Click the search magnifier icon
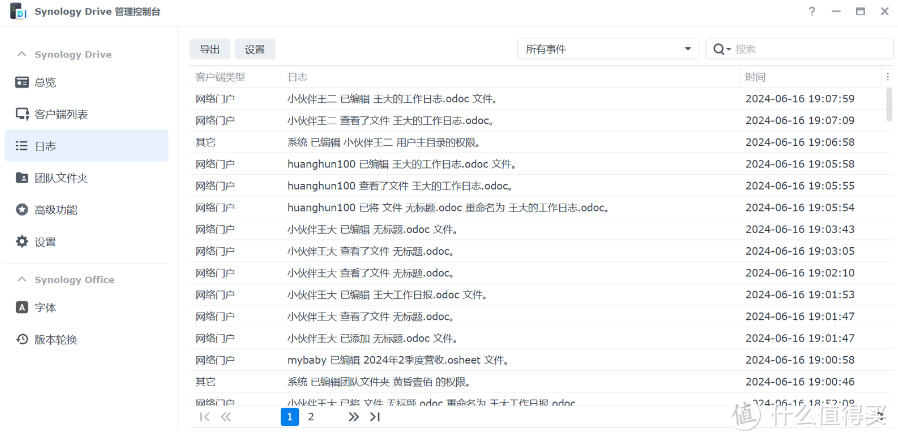 (x=719, y=49)
